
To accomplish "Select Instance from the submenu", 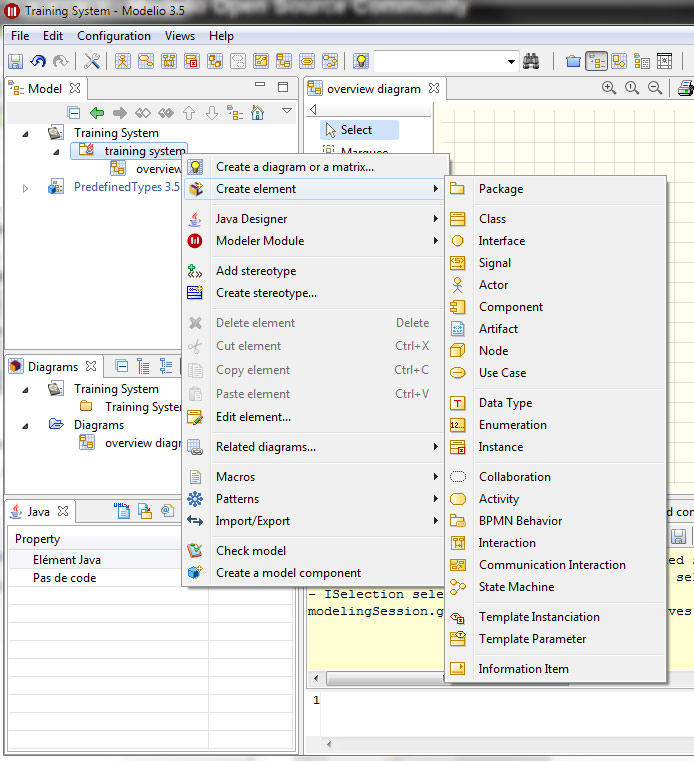I will [556, 447].
